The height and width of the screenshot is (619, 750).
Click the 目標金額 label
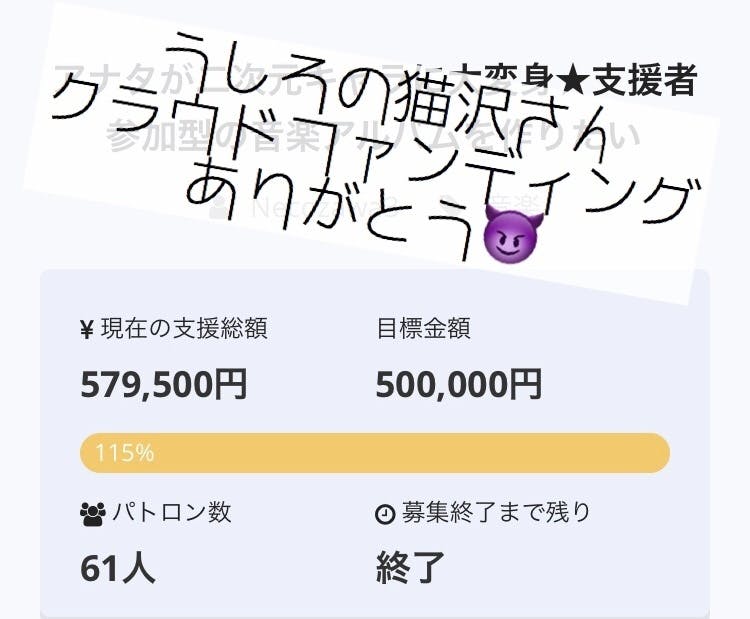point(423,328)
